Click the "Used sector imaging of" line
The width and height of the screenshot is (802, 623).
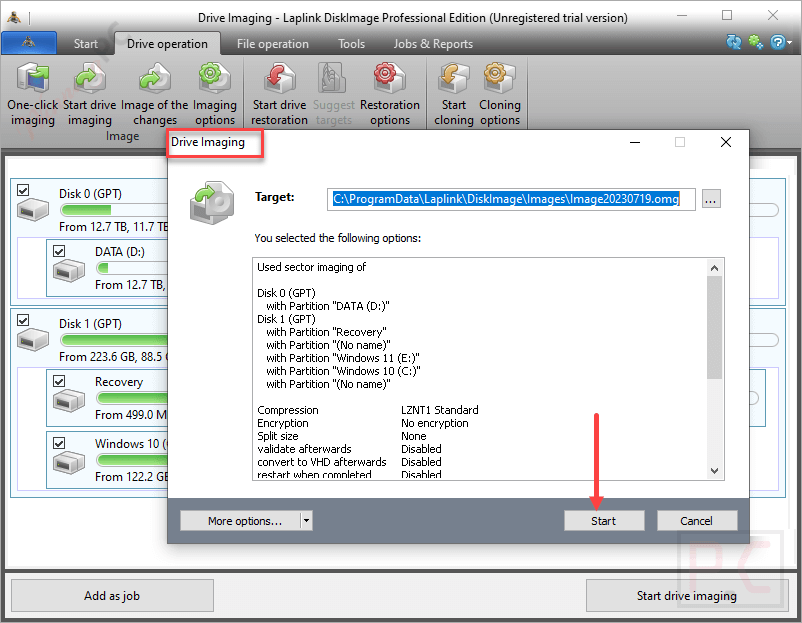tap(311, 267)
